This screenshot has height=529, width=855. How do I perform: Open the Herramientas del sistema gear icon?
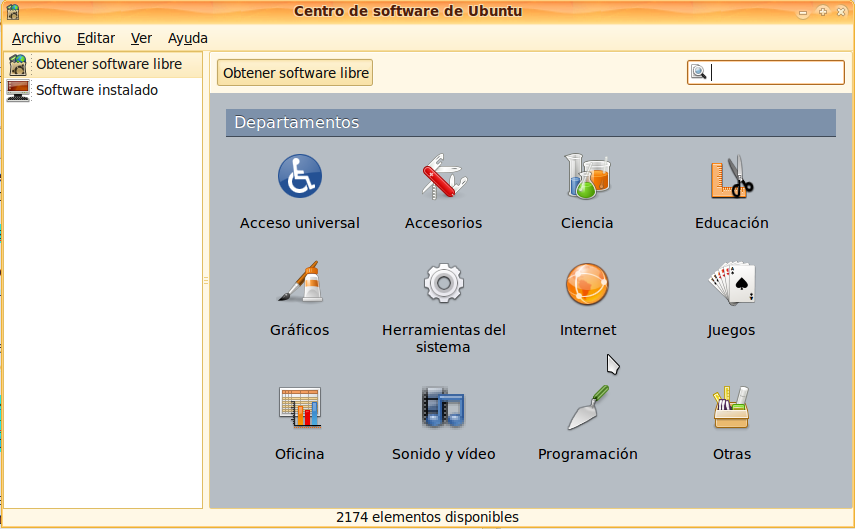coord(443,282)
